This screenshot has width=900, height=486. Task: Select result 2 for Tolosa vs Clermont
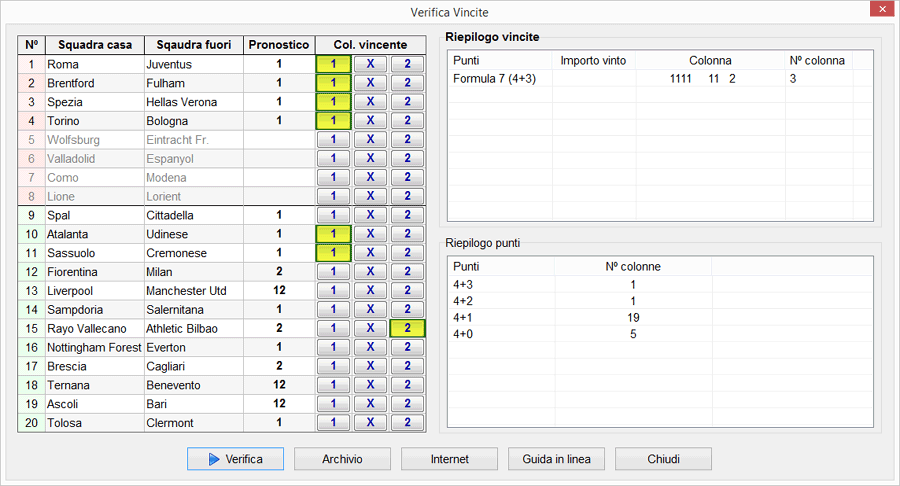(407, 422)
